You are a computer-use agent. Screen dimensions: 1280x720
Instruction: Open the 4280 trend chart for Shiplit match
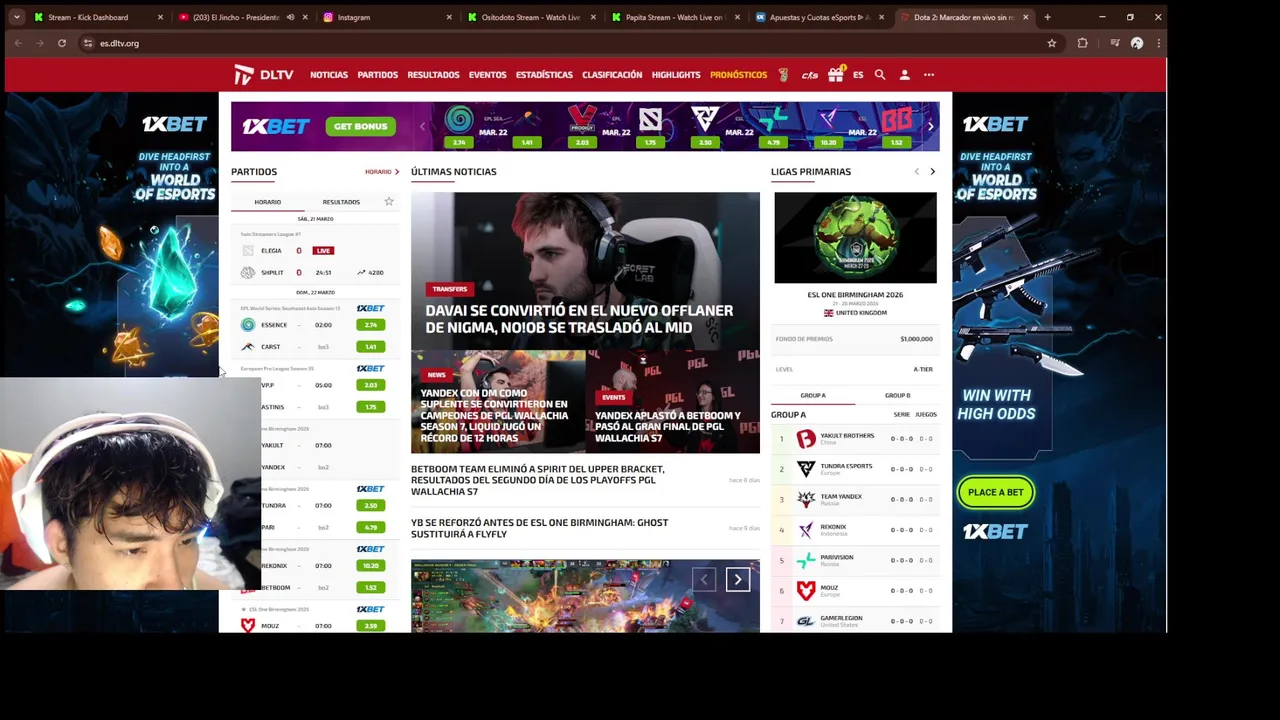[370, 272]
